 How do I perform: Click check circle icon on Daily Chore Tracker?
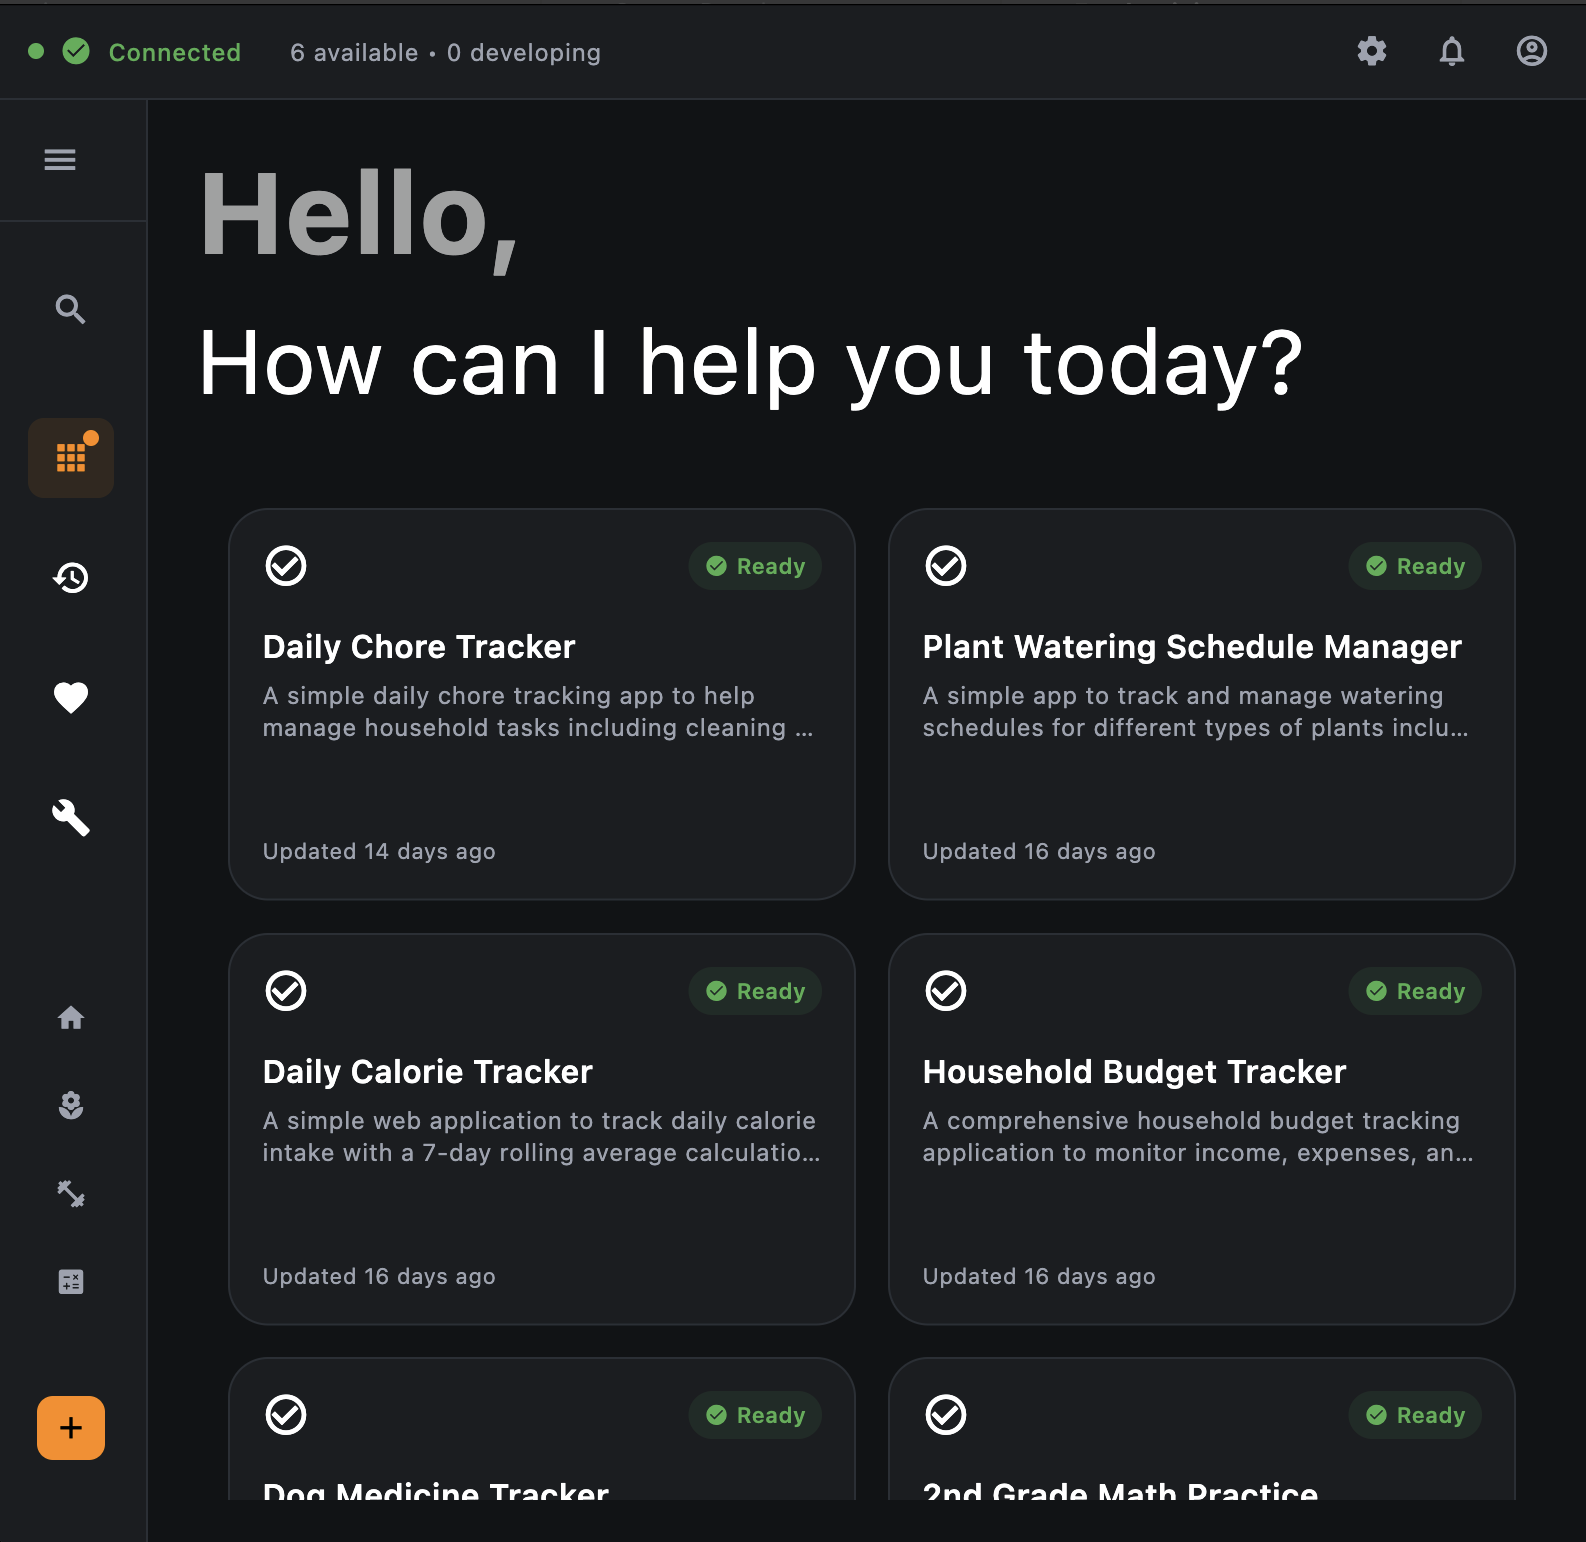click(286, 566)
